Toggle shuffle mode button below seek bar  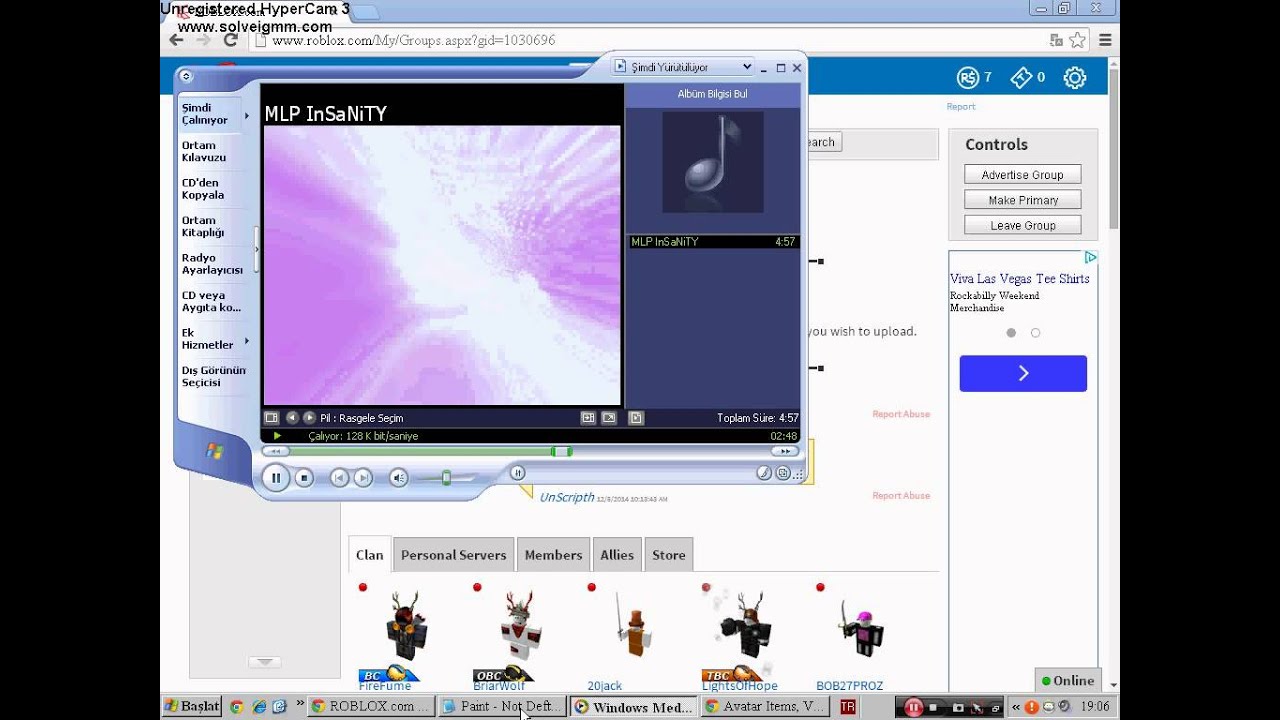(517, 473)
